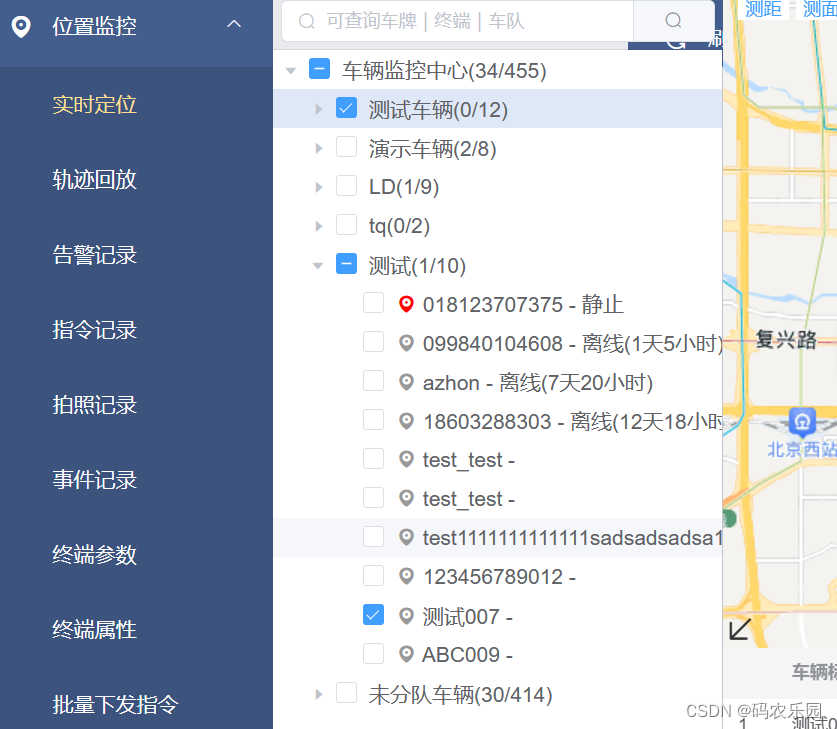Click the pin icon next to 测试007
Image resolution: width=837 pixels, height=729 pixels.
(x=405, y=616)
